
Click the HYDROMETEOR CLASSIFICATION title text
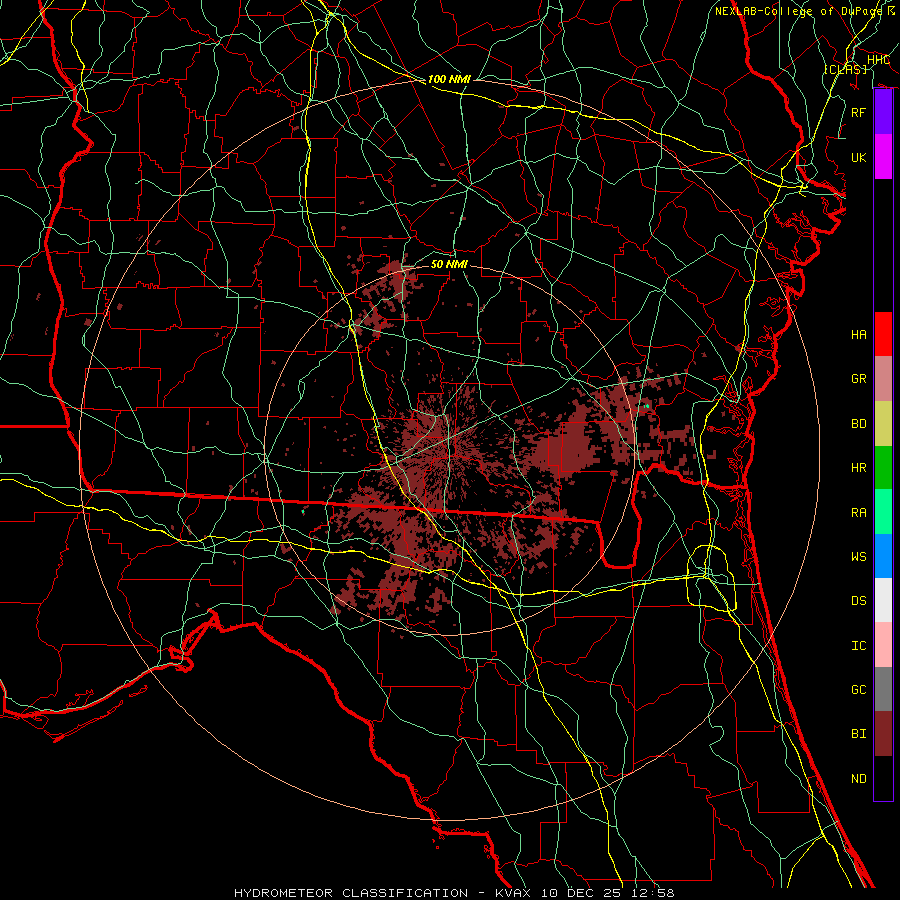click(x=351, y=893)
